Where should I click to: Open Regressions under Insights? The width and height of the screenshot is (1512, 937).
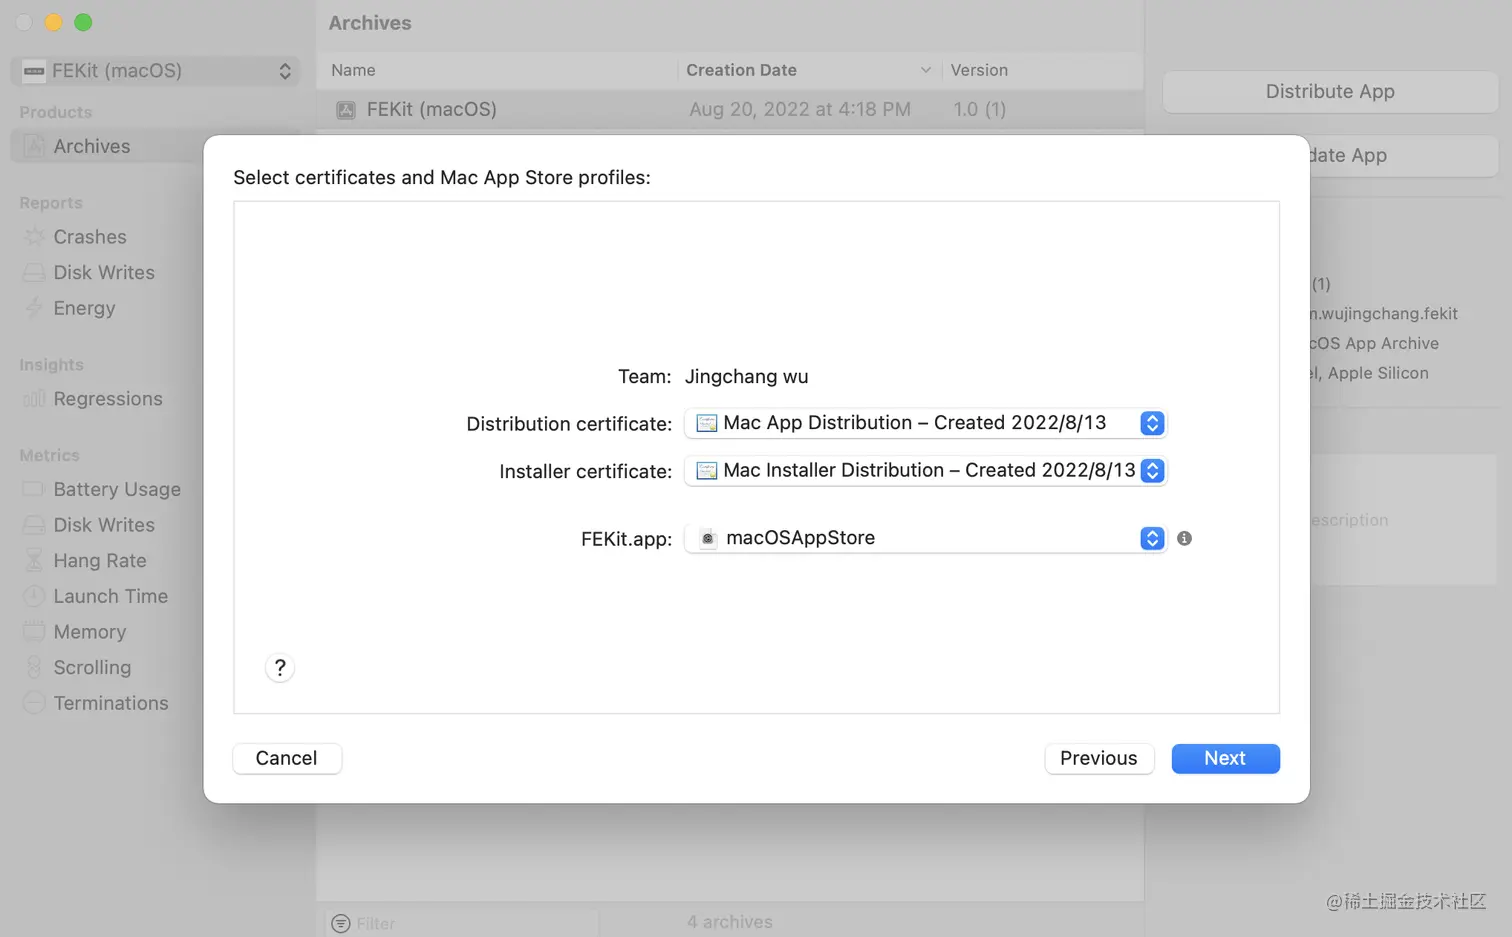pyautogui.click(x=108, y=399)
